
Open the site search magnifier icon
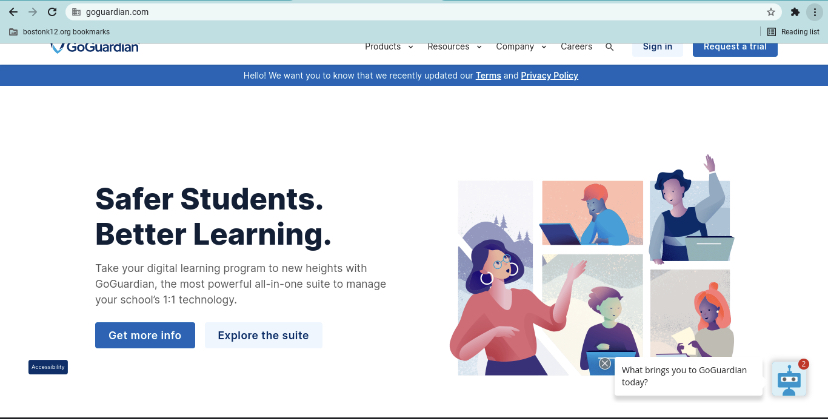click(609, 47)
